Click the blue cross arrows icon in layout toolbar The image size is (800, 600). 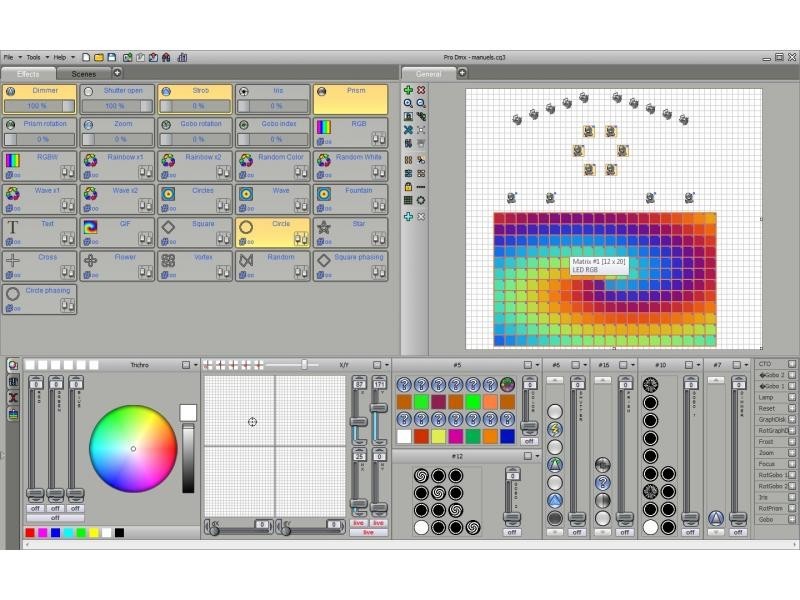[x=408, y=130]
